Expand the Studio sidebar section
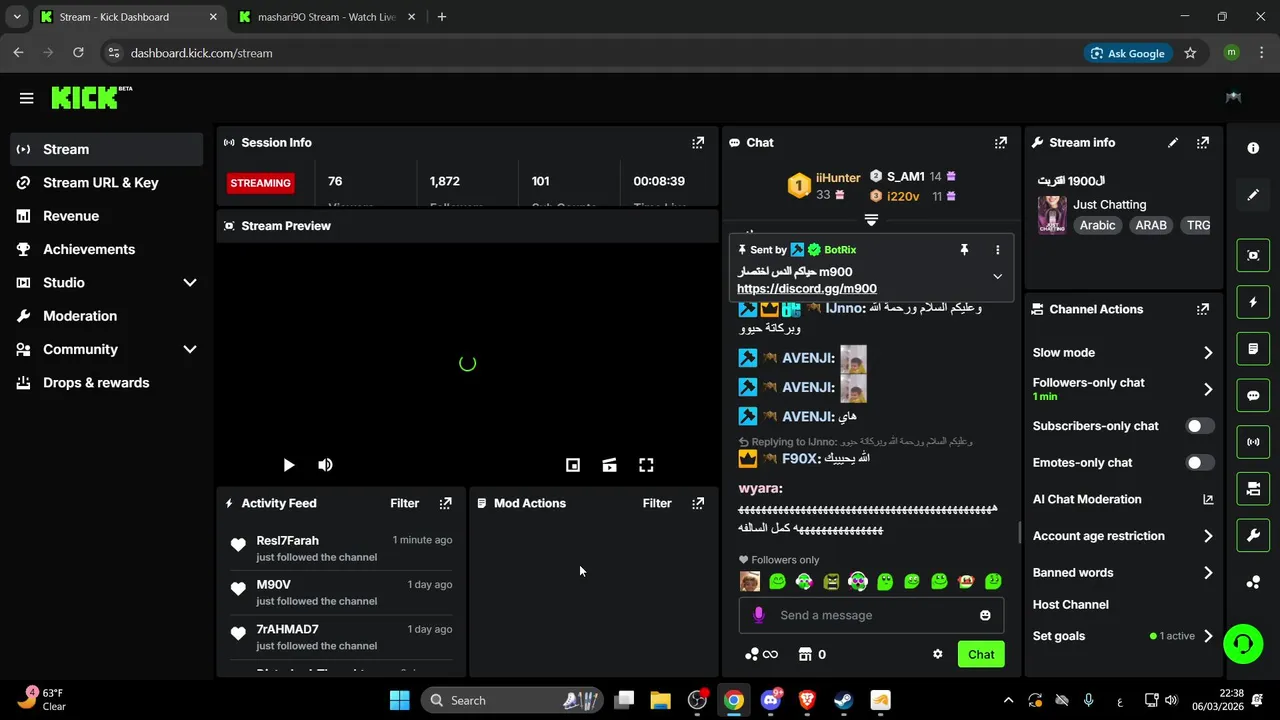 click(190, 283)
